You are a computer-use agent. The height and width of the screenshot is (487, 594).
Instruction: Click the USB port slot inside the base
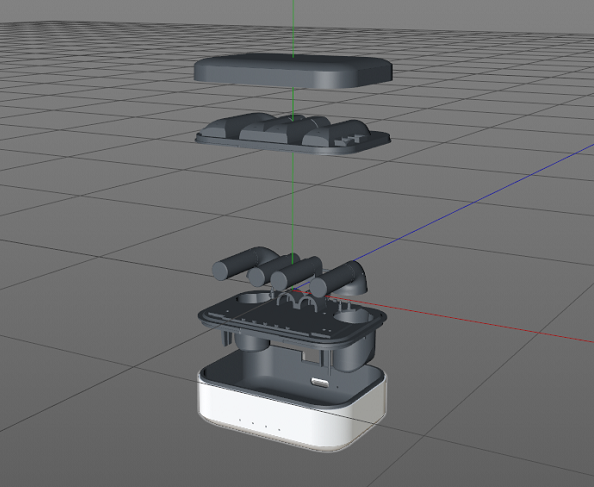point(320,382)
